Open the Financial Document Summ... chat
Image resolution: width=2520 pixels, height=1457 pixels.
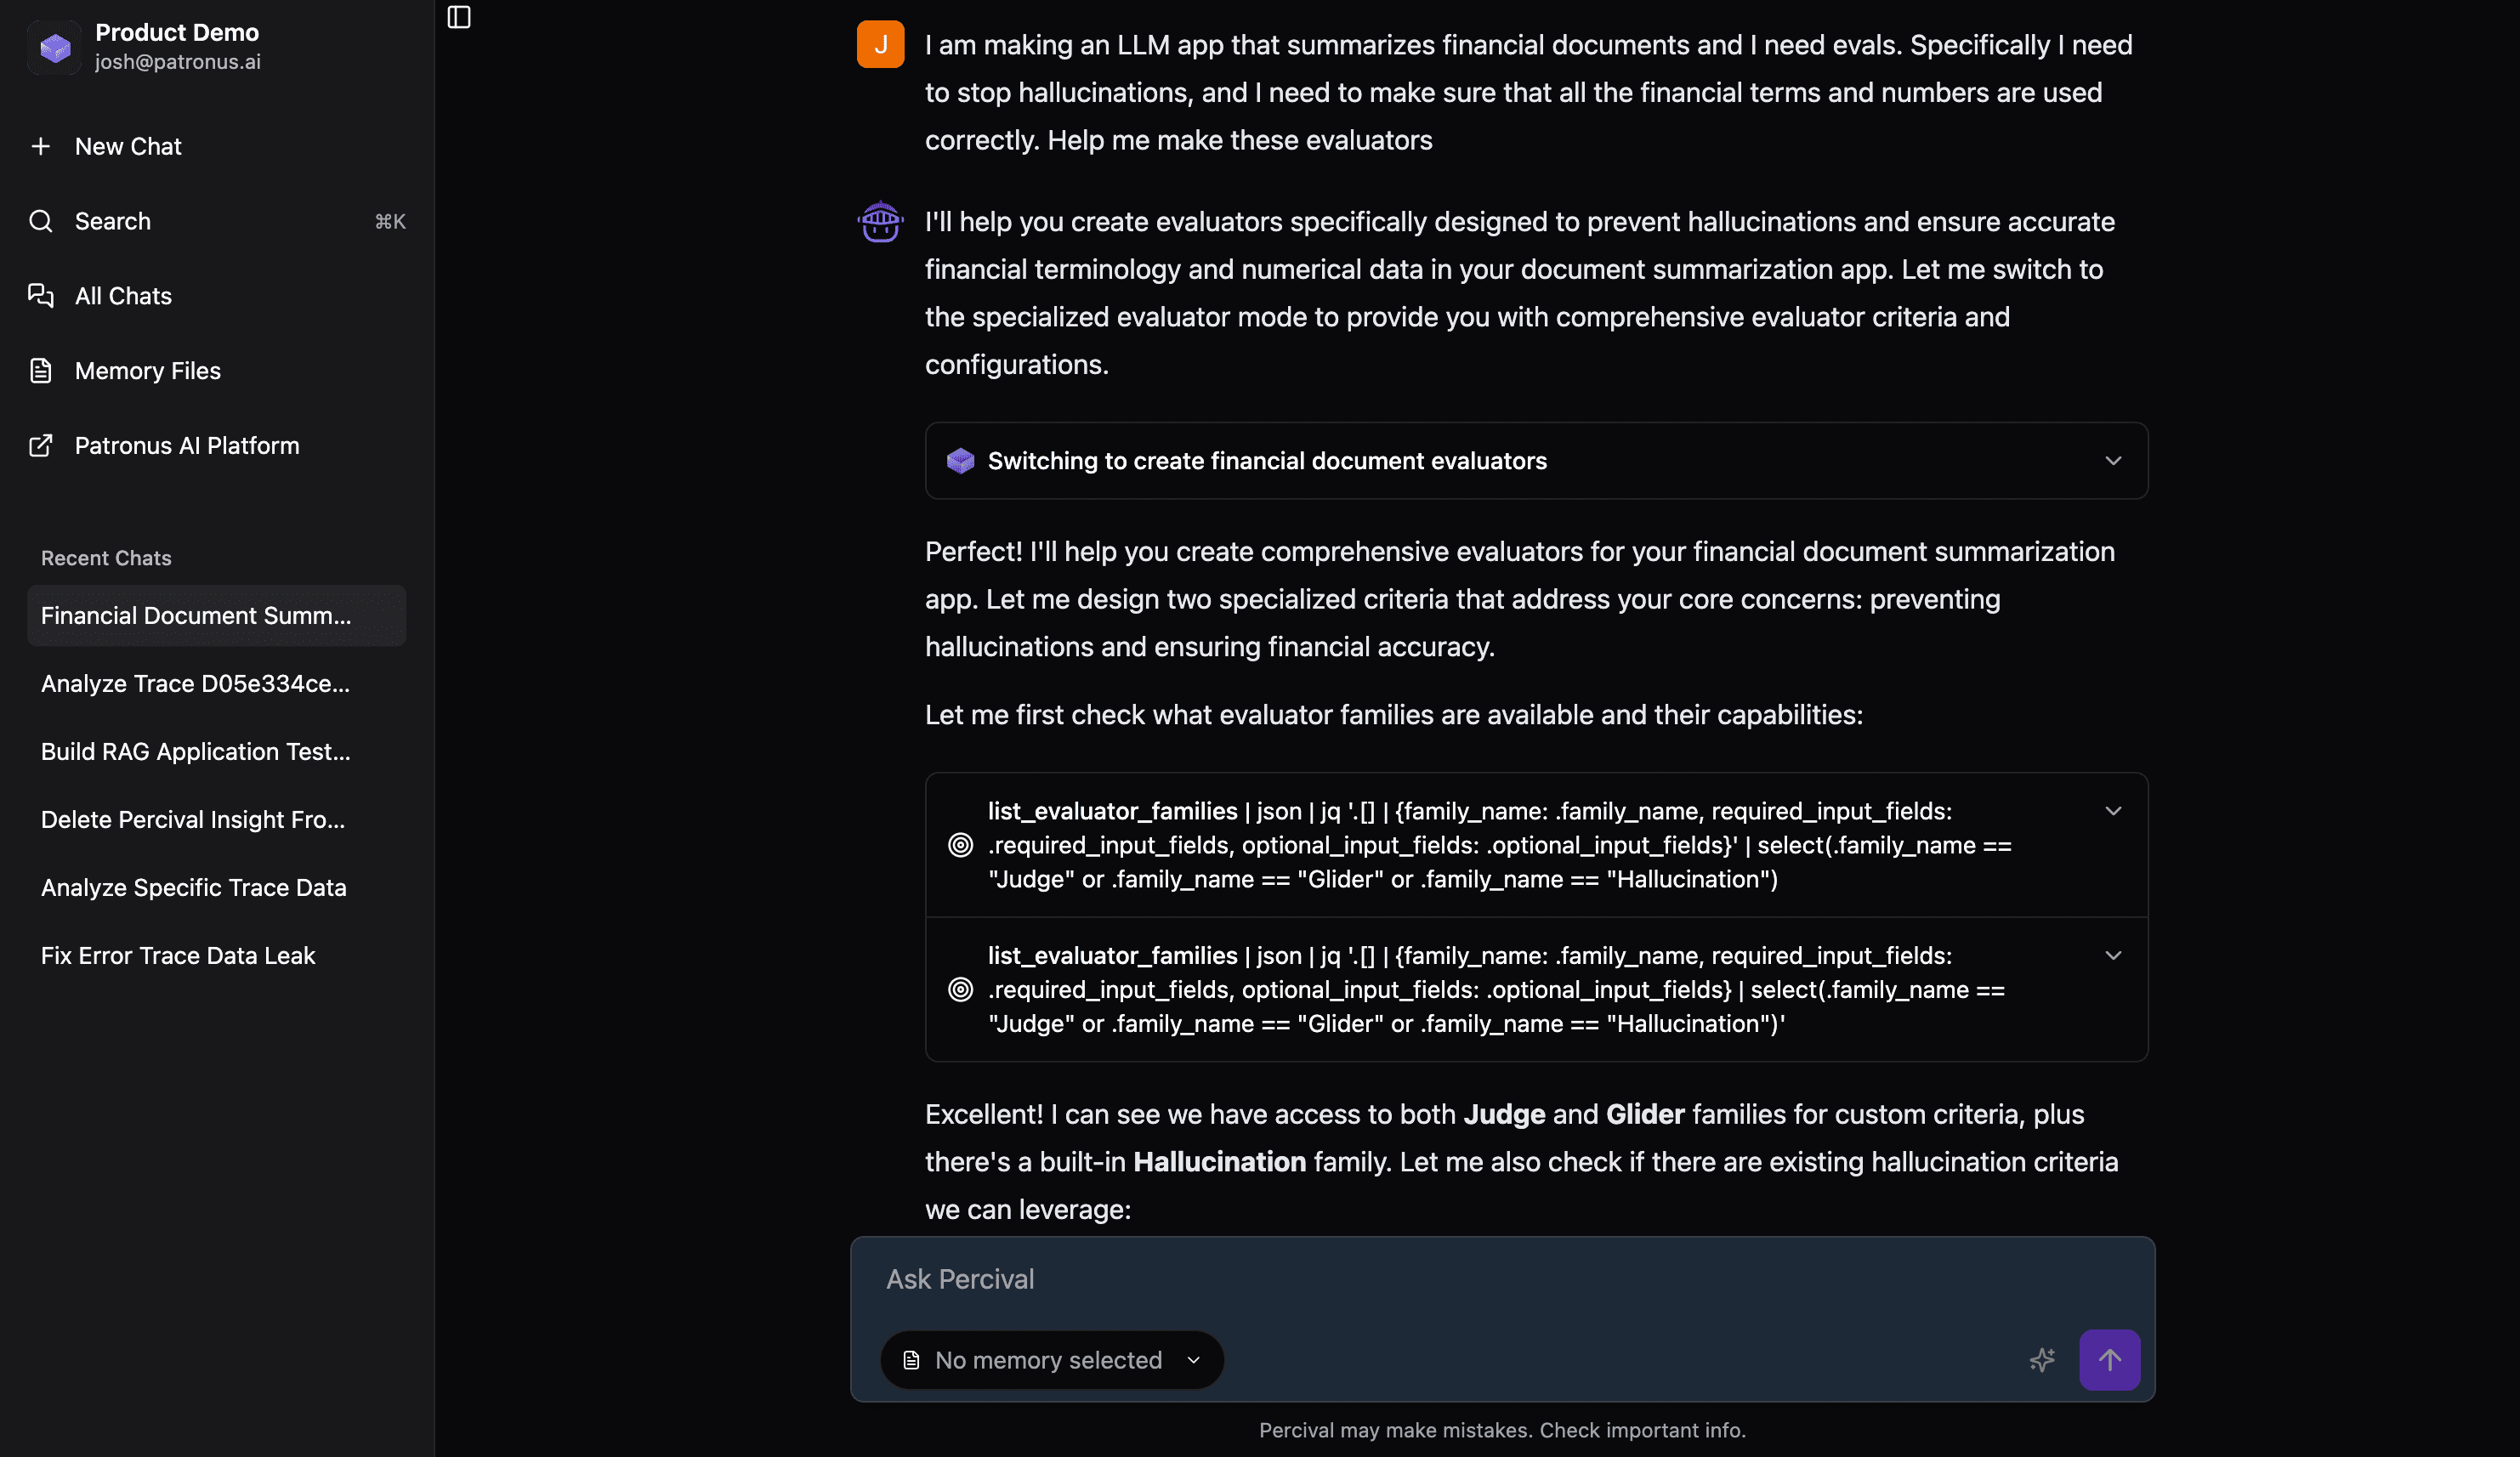coord(196,616)
